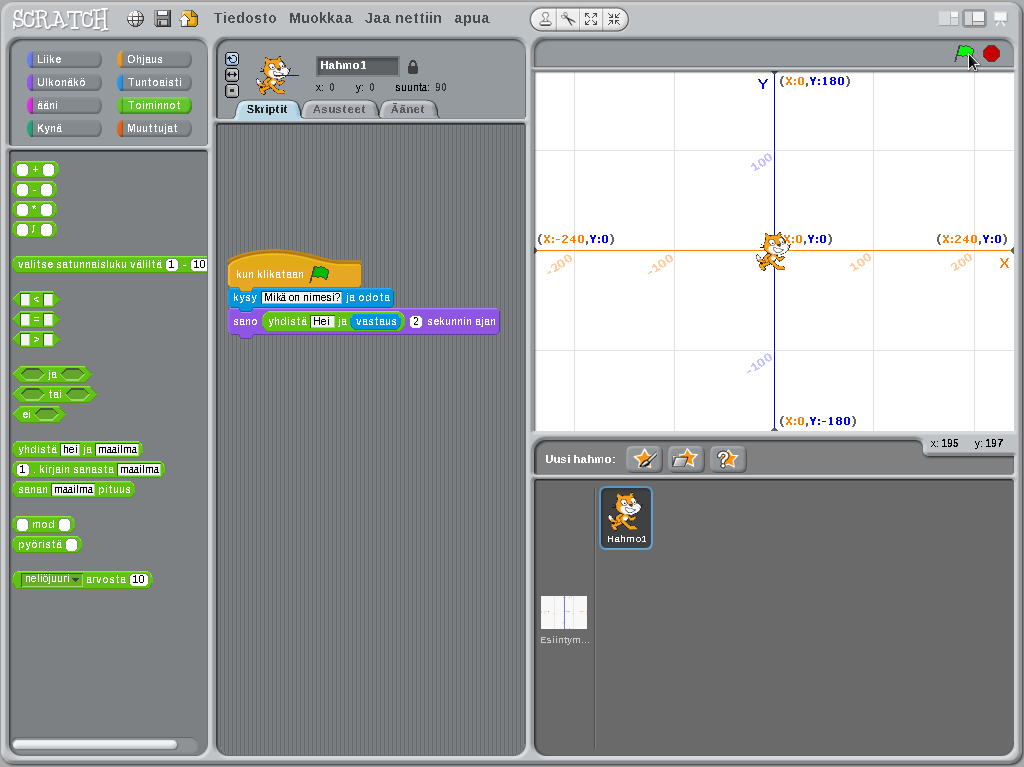Click the seconds value 2 in sano block
The image size is (1024, 767).
[x=415, y=321]
